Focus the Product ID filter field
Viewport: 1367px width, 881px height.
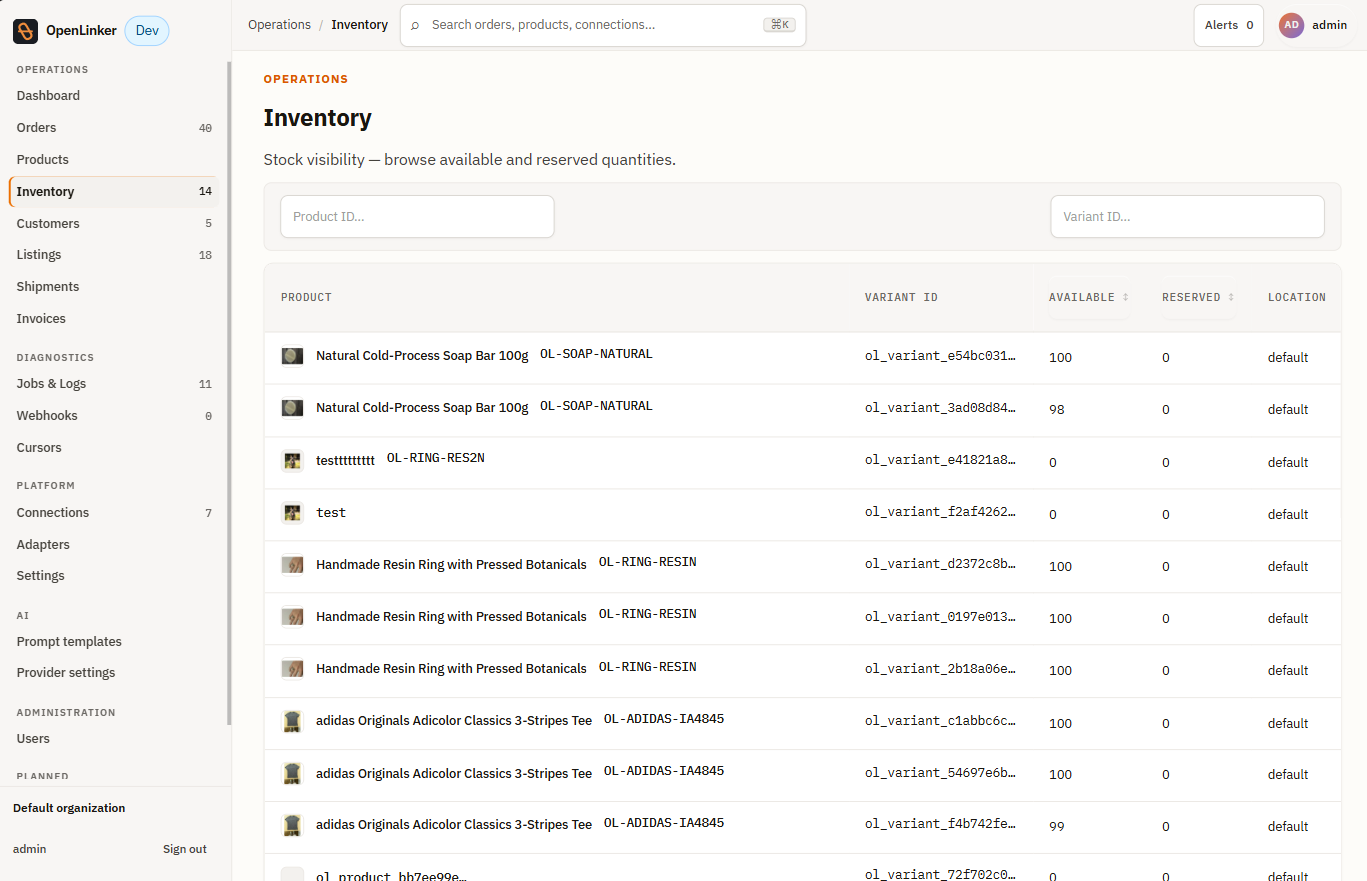[417, 216]
